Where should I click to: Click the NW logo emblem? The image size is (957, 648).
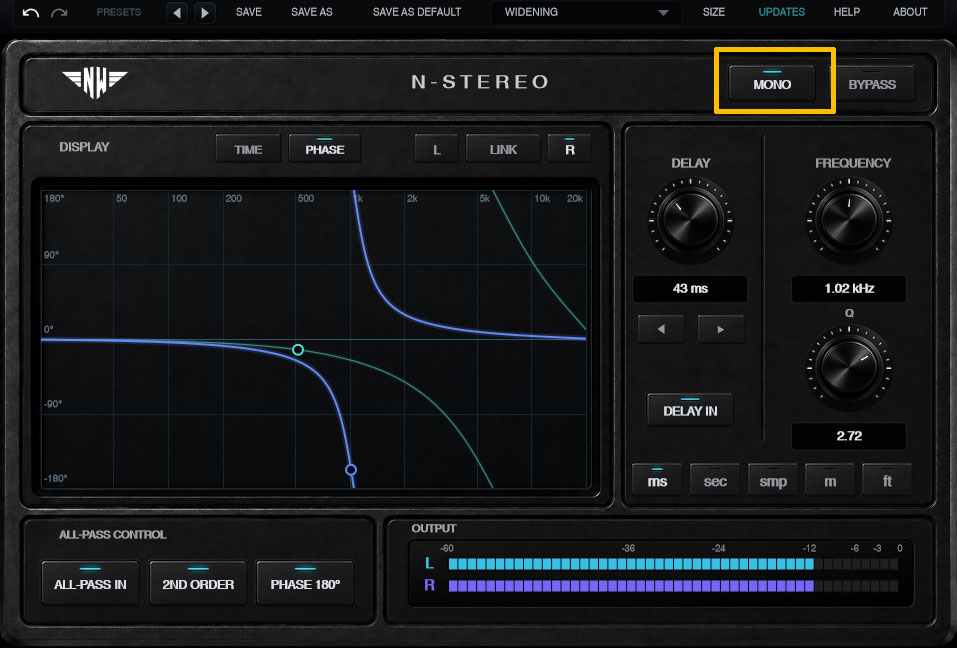tap(95, 84)
